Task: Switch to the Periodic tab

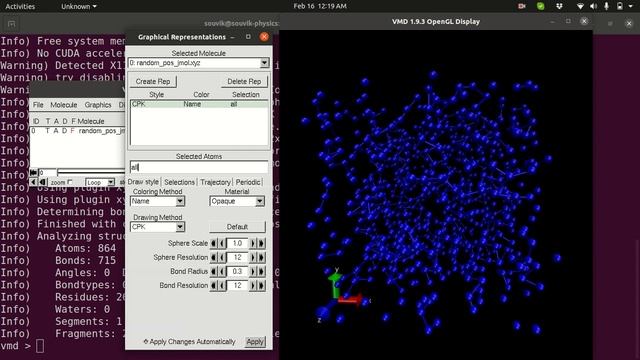Action: [248, 182]
